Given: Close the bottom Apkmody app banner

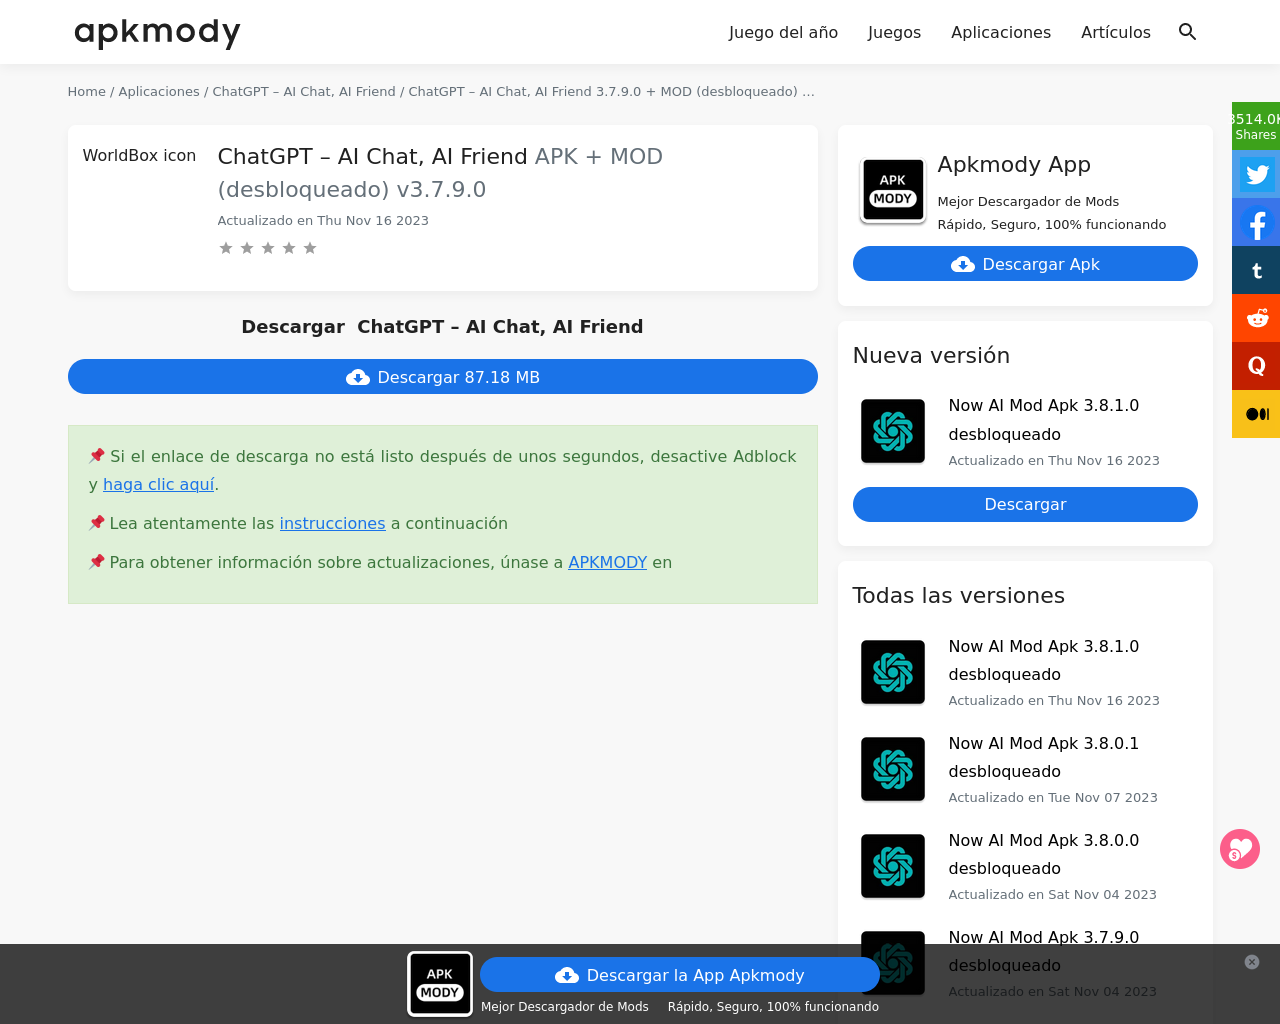Looking at the screenshot, I should 1252,962.
